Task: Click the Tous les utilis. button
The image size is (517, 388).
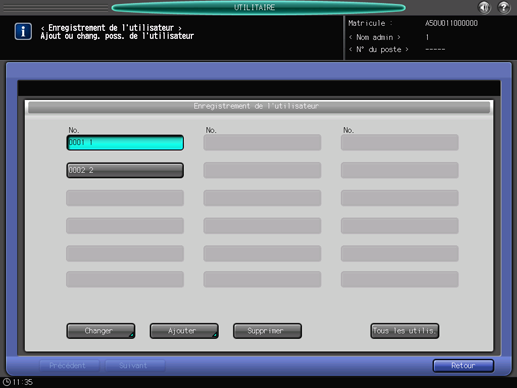Action: pyautogui.click(x=405, y=331)
